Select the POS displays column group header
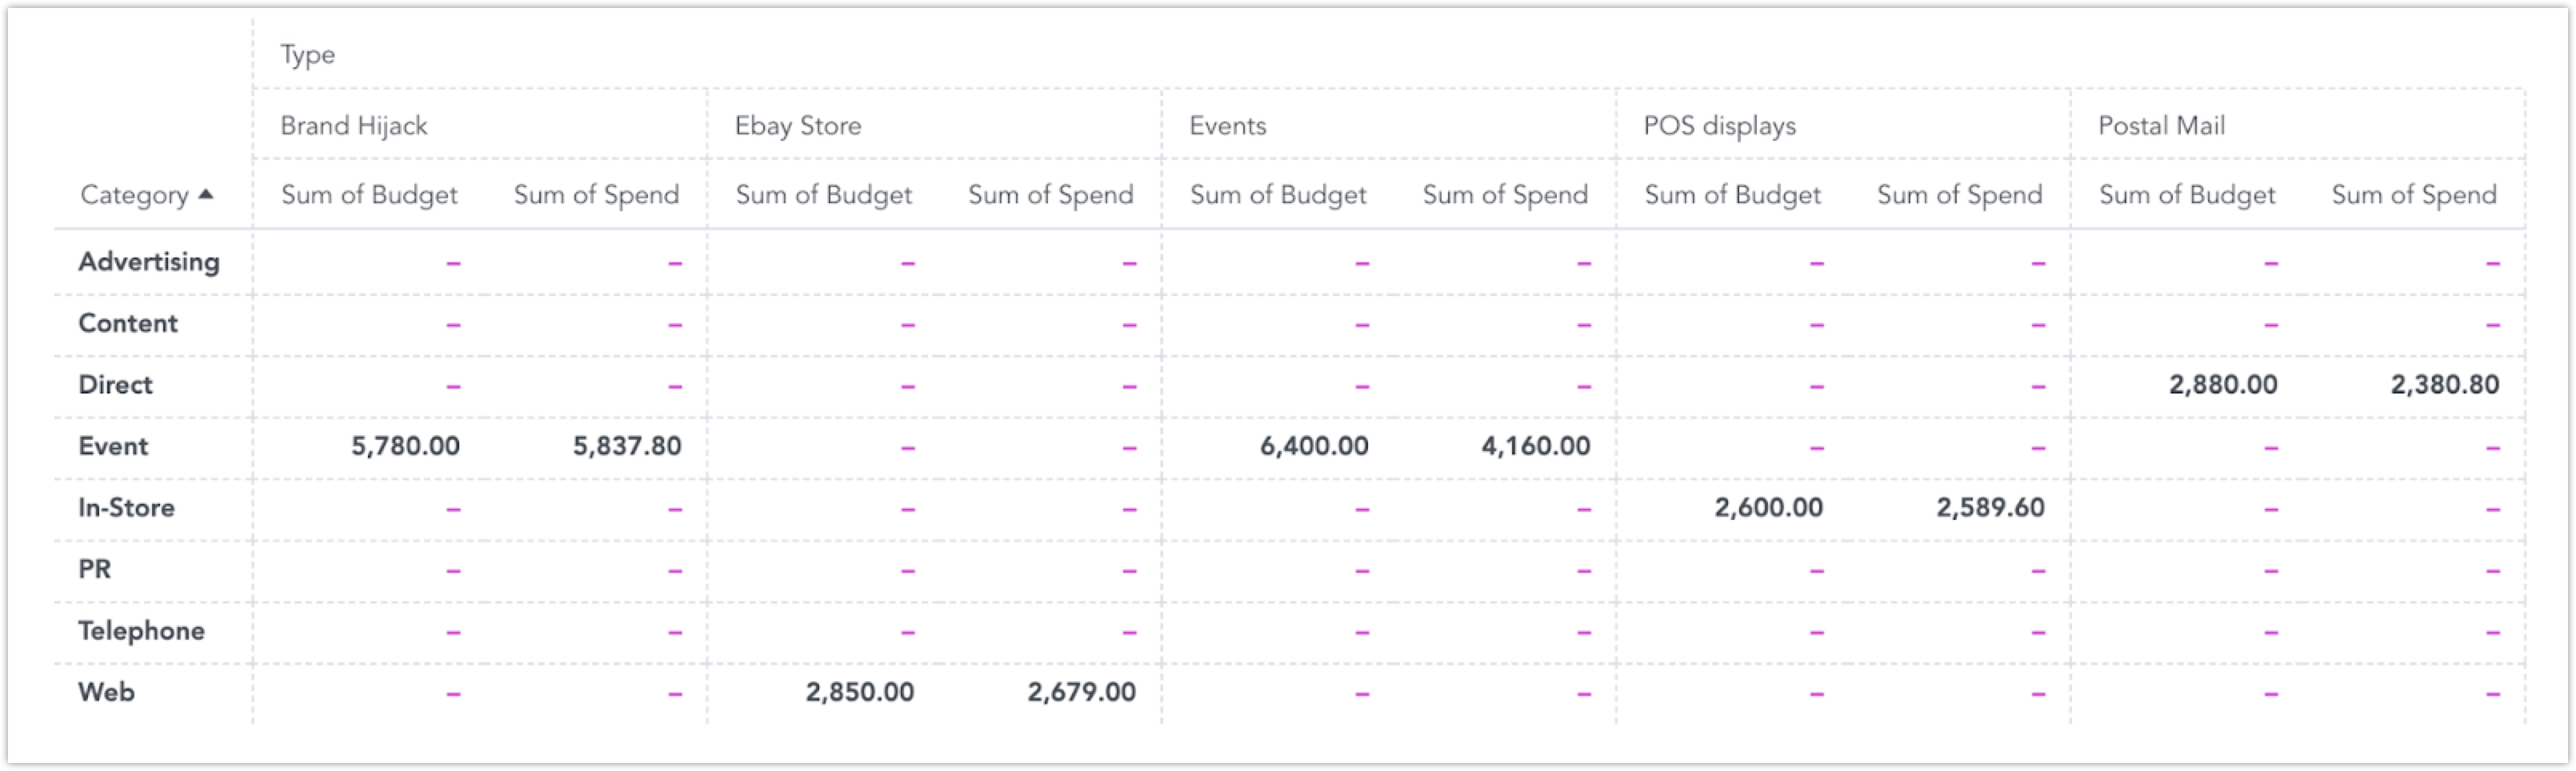This screenshot has width=2576, height=771. tap(1719, 126)
